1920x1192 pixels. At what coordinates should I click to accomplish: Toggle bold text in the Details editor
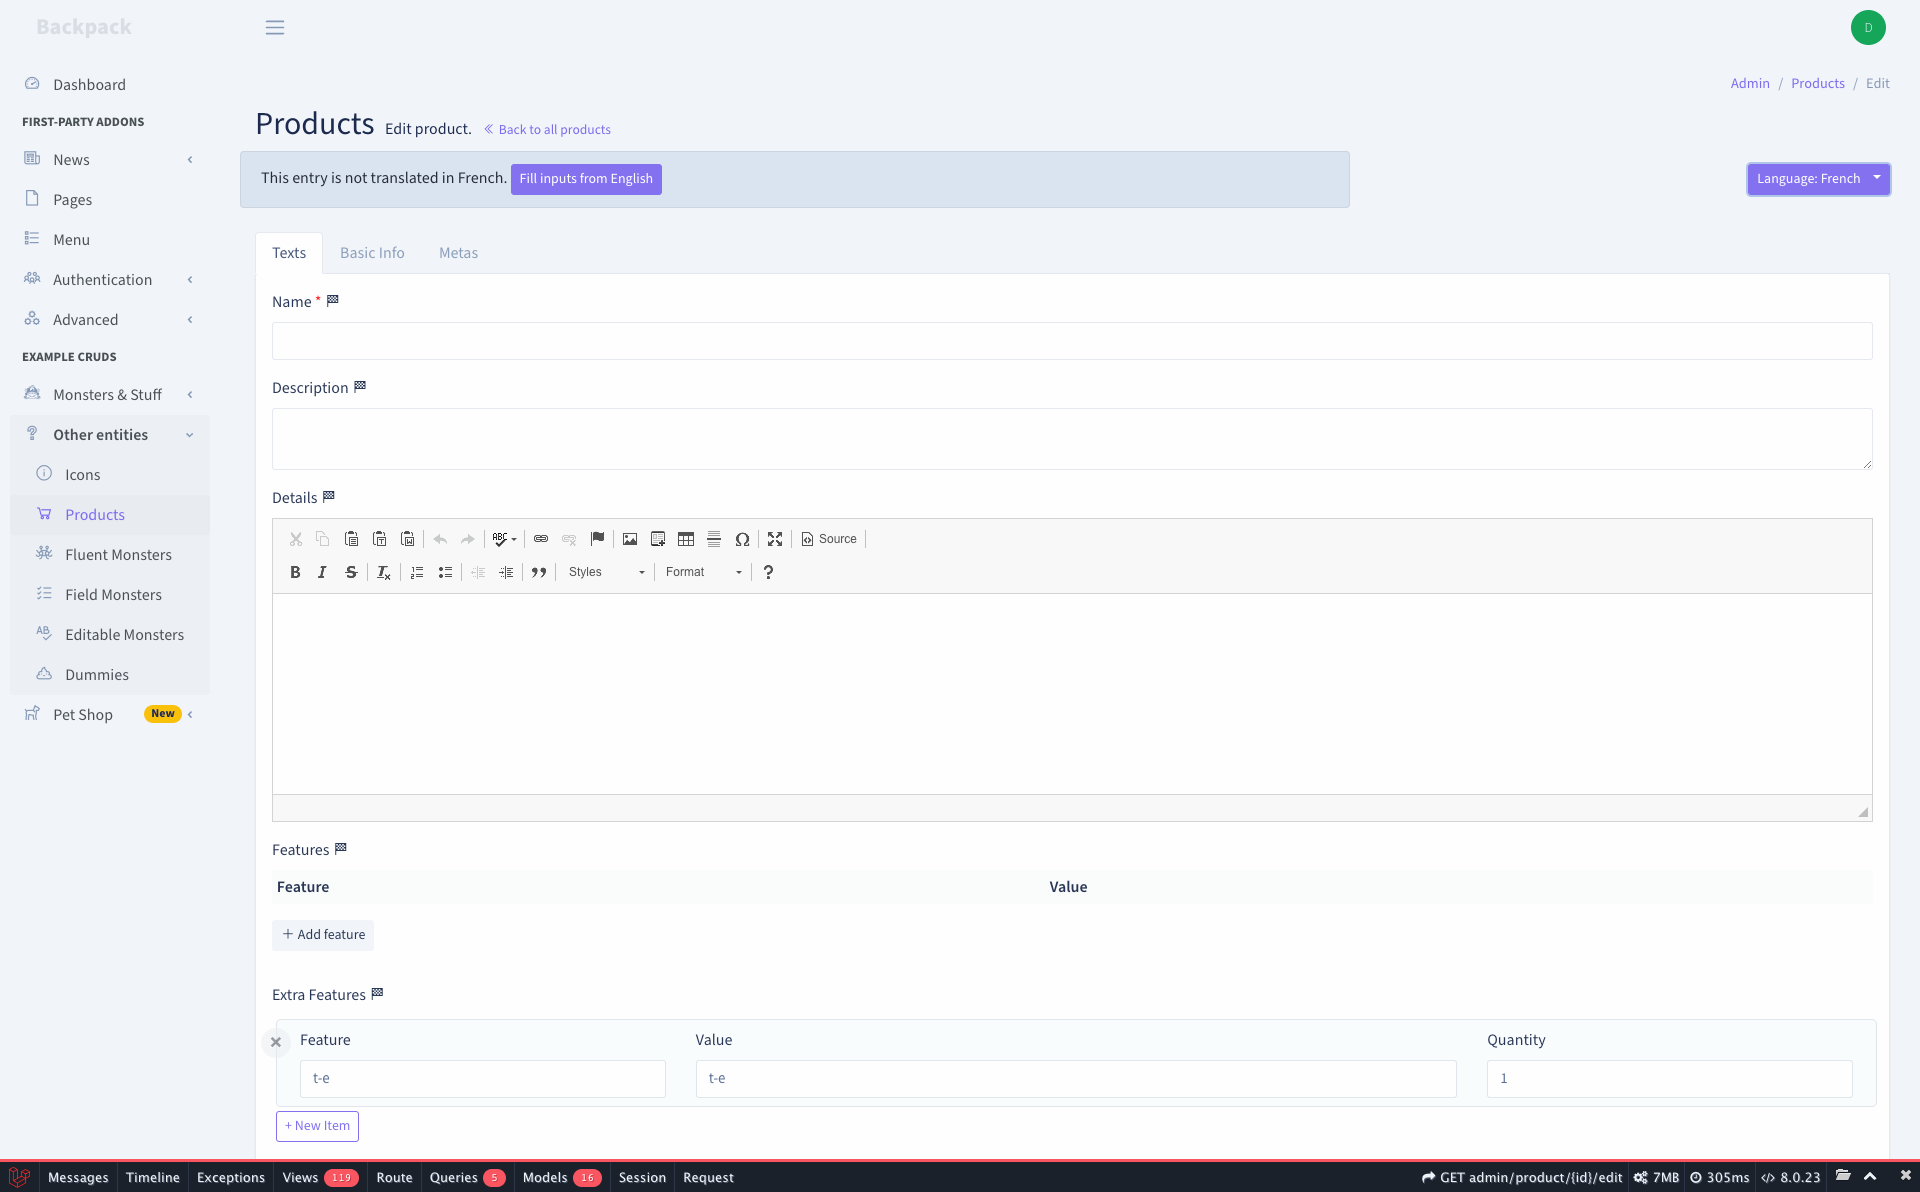[x=295, y=572]
